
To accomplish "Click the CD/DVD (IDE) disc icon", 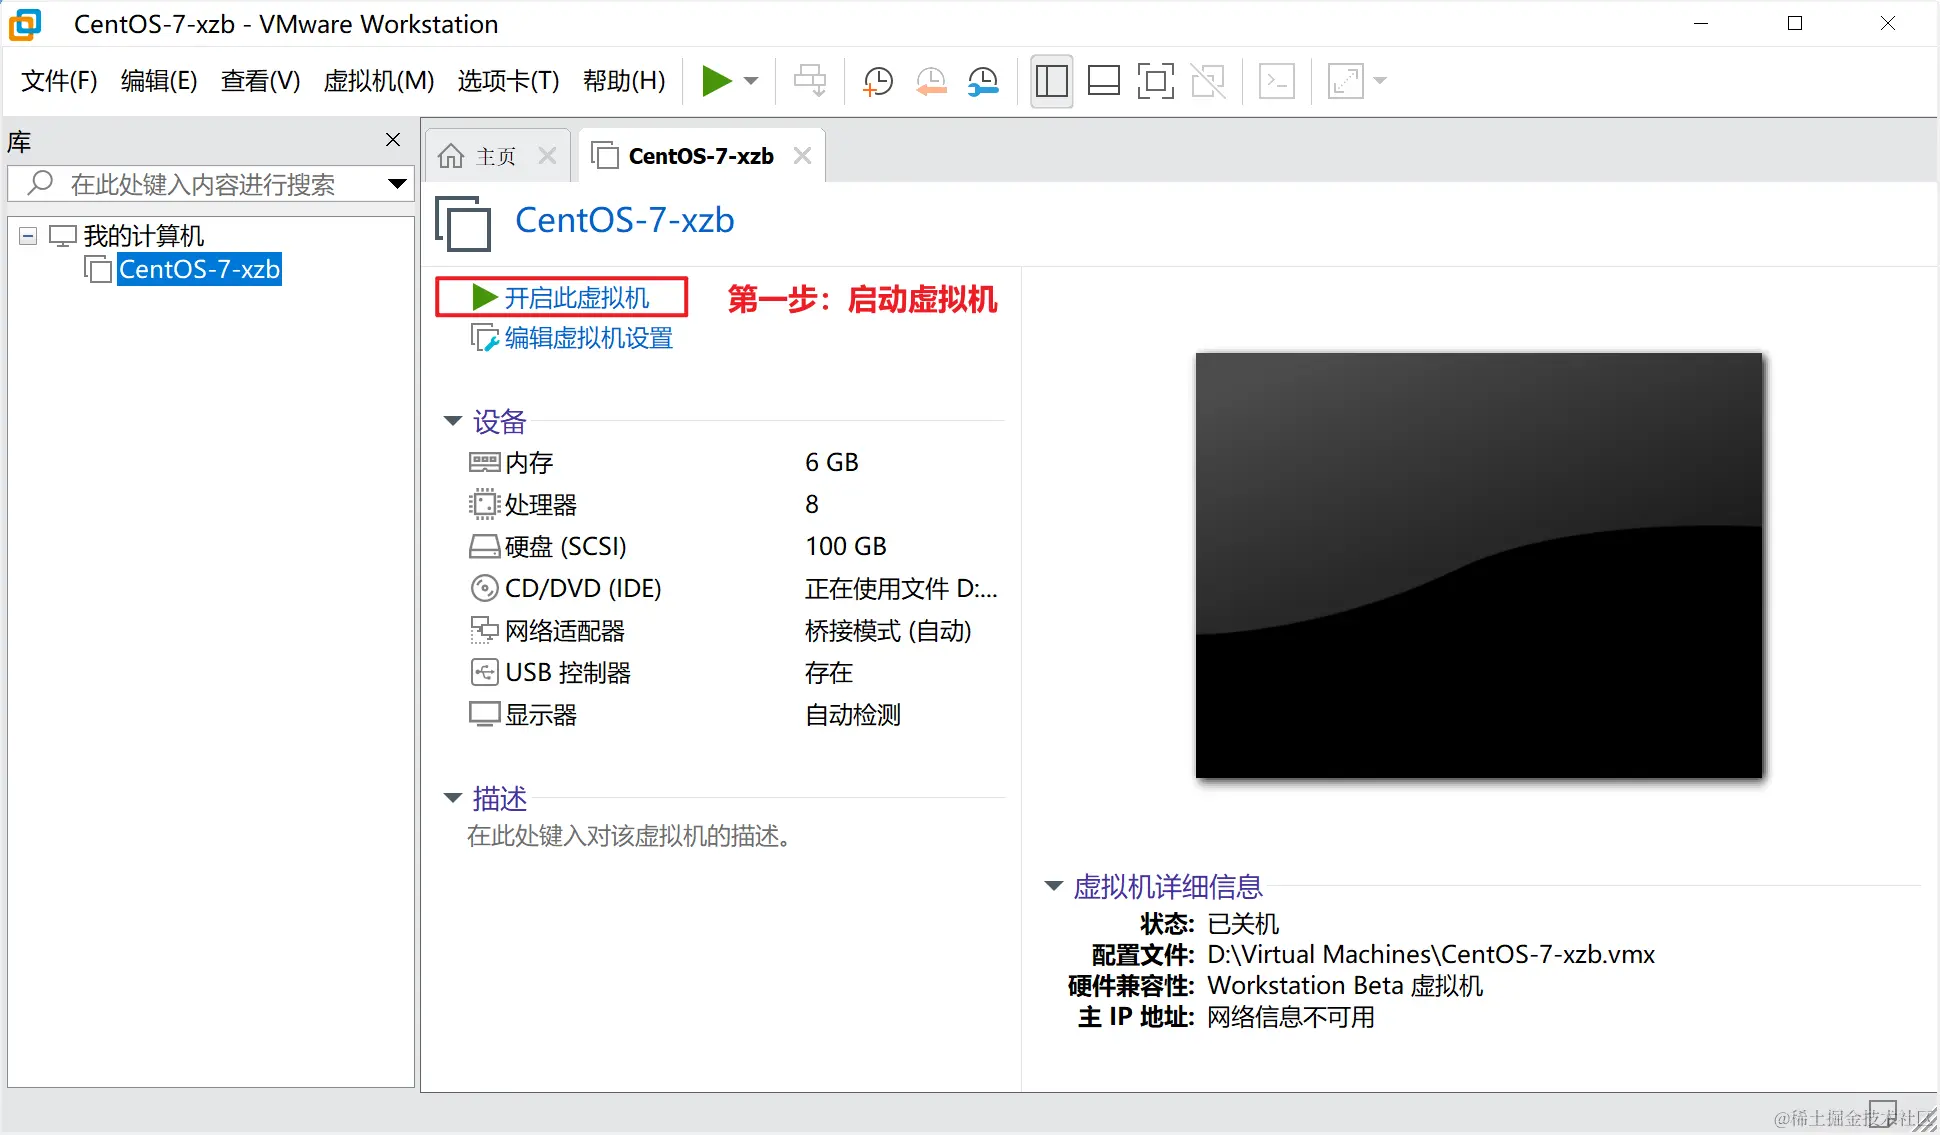I will [x=484, y=588].
